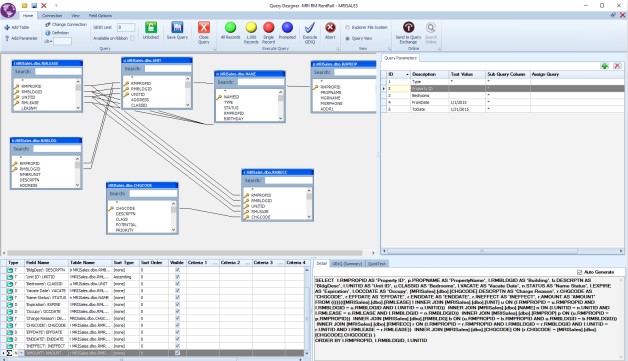
Task: Click the Sort Type column header
Action: pyautogui.click(x=125, y=263)
